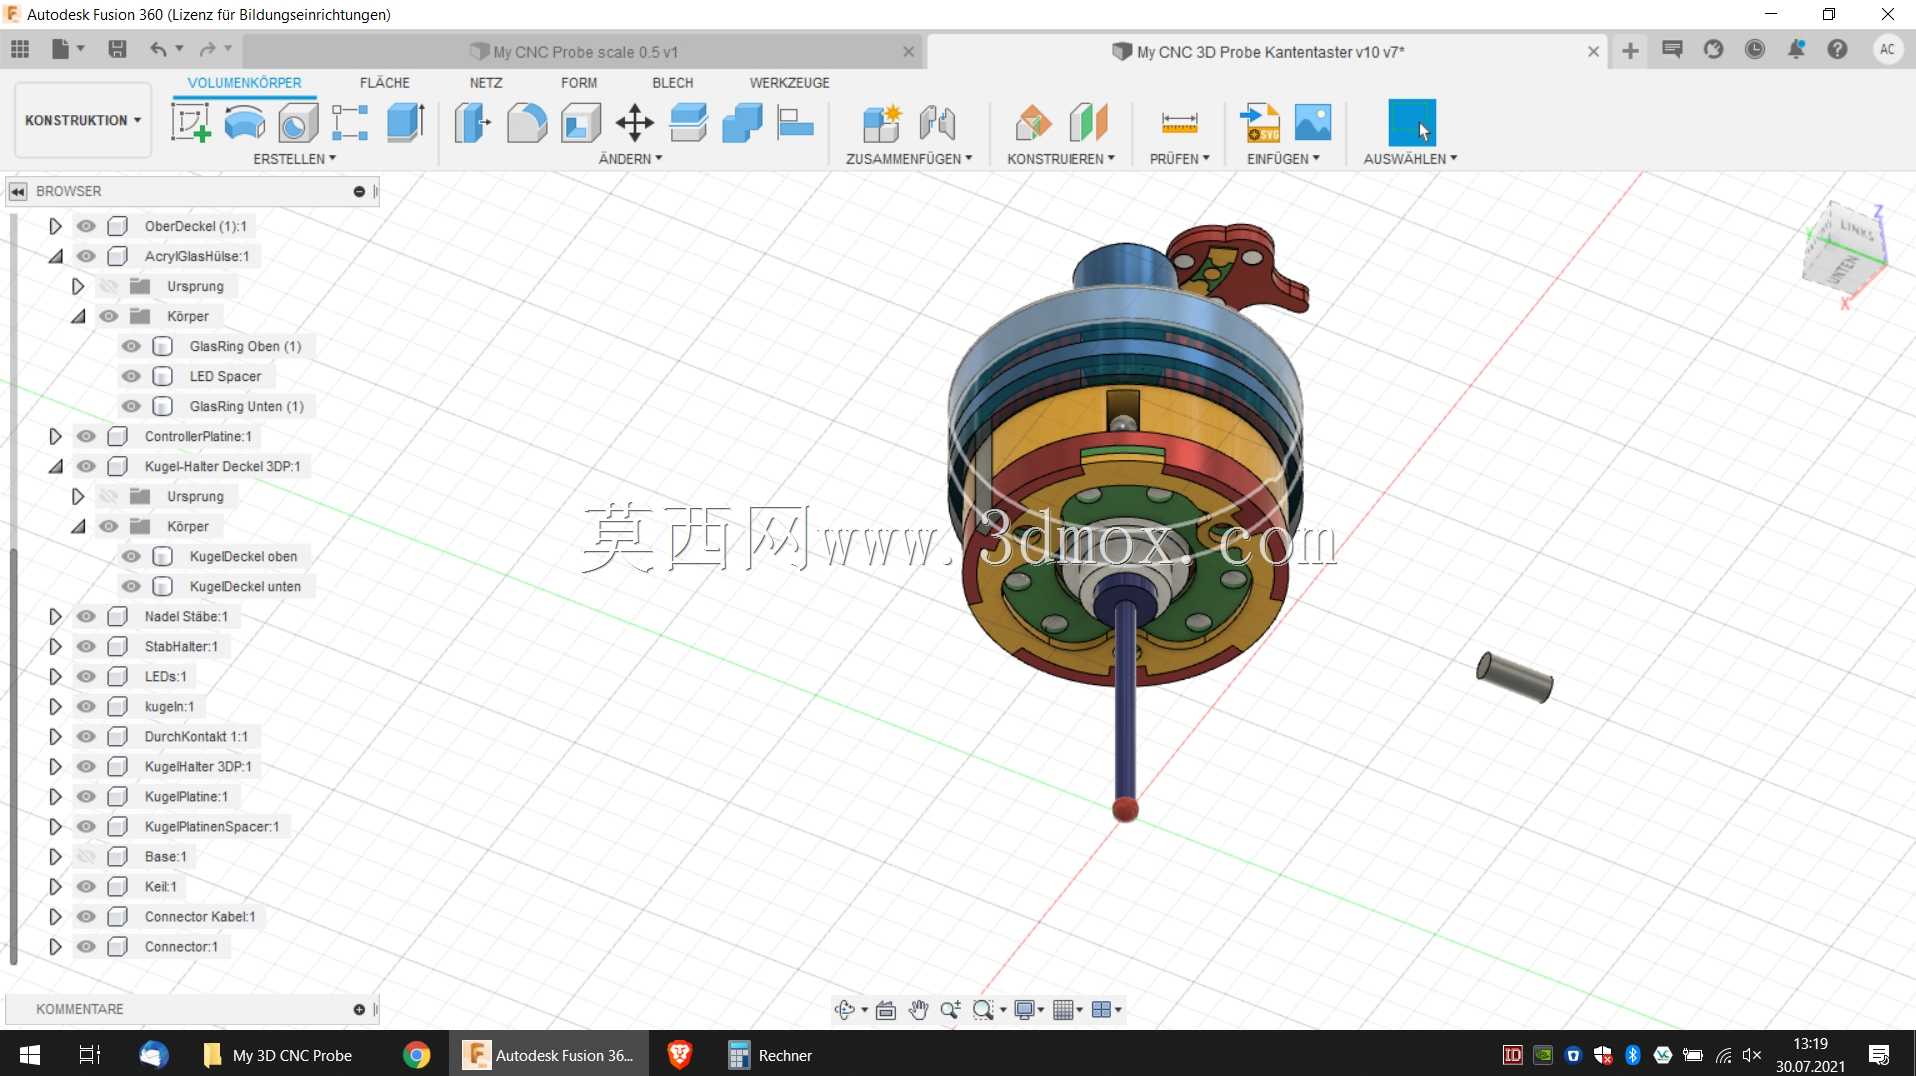The height and width of the screenshot is (1076, 1916).
Task: Open the Help question mark icon
Action: (x=1837, y=49)
